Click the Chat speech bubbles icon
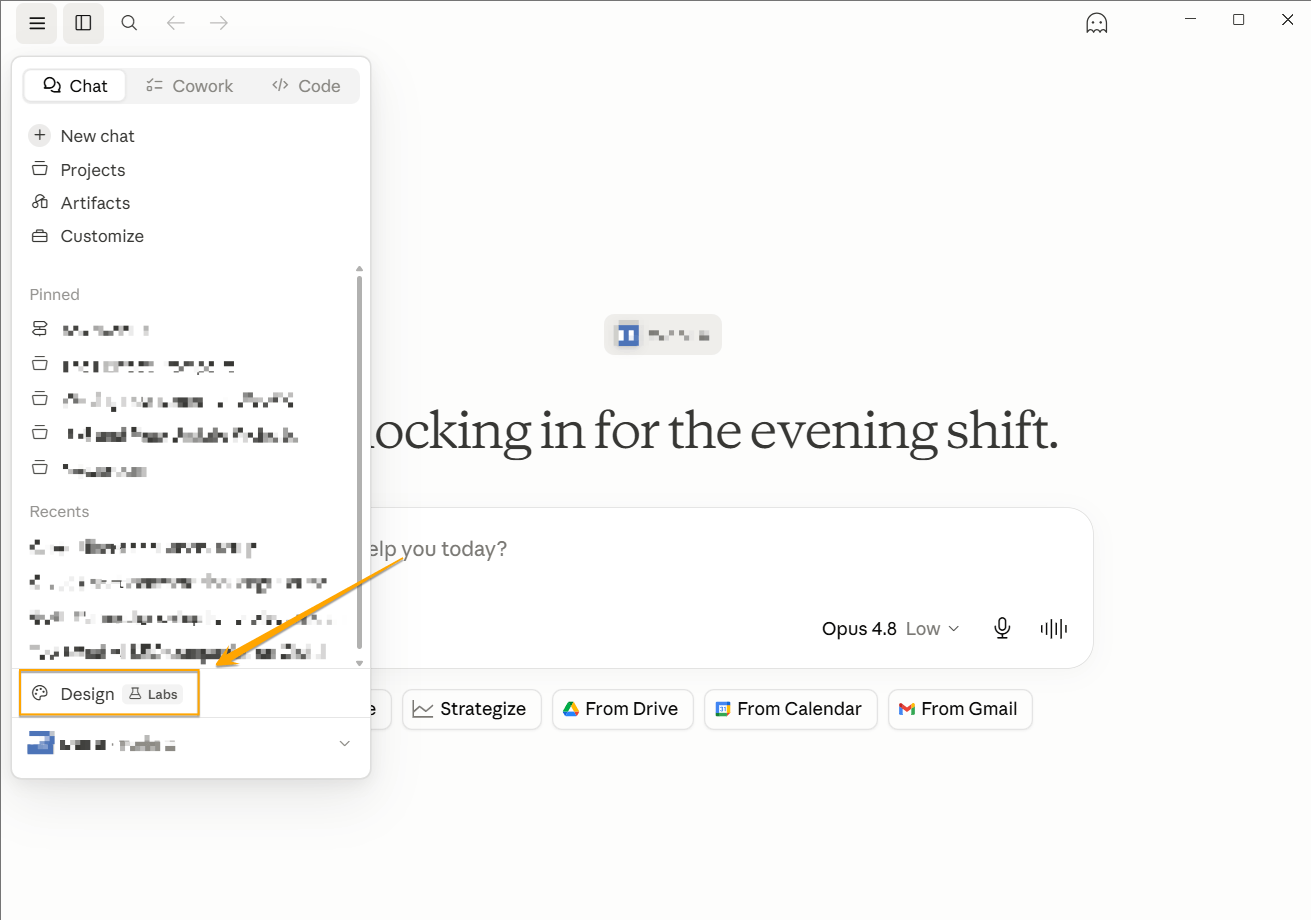The height and width of the screenshot is (920, 1311). (53, 86)
